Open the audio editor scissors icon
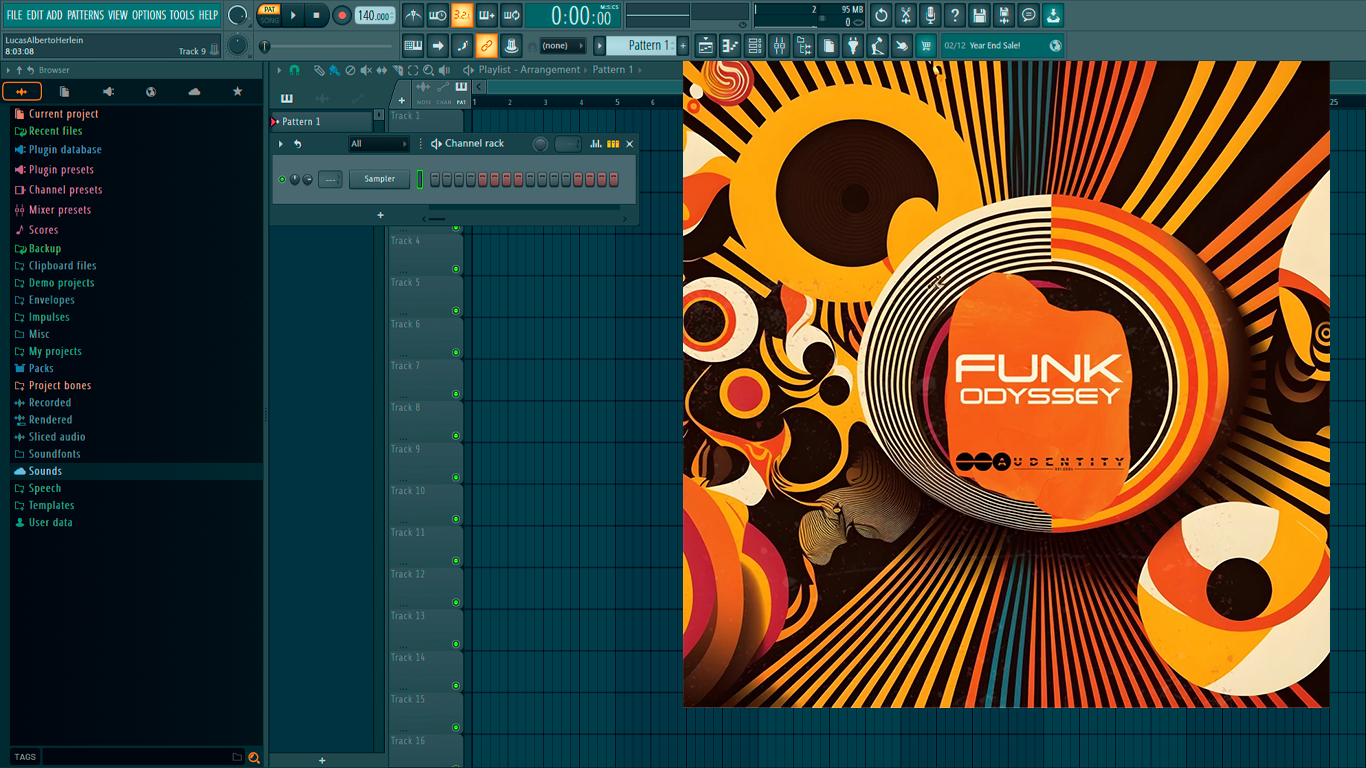This screenshot has height=768, width=1366. (x=906, y=15)
